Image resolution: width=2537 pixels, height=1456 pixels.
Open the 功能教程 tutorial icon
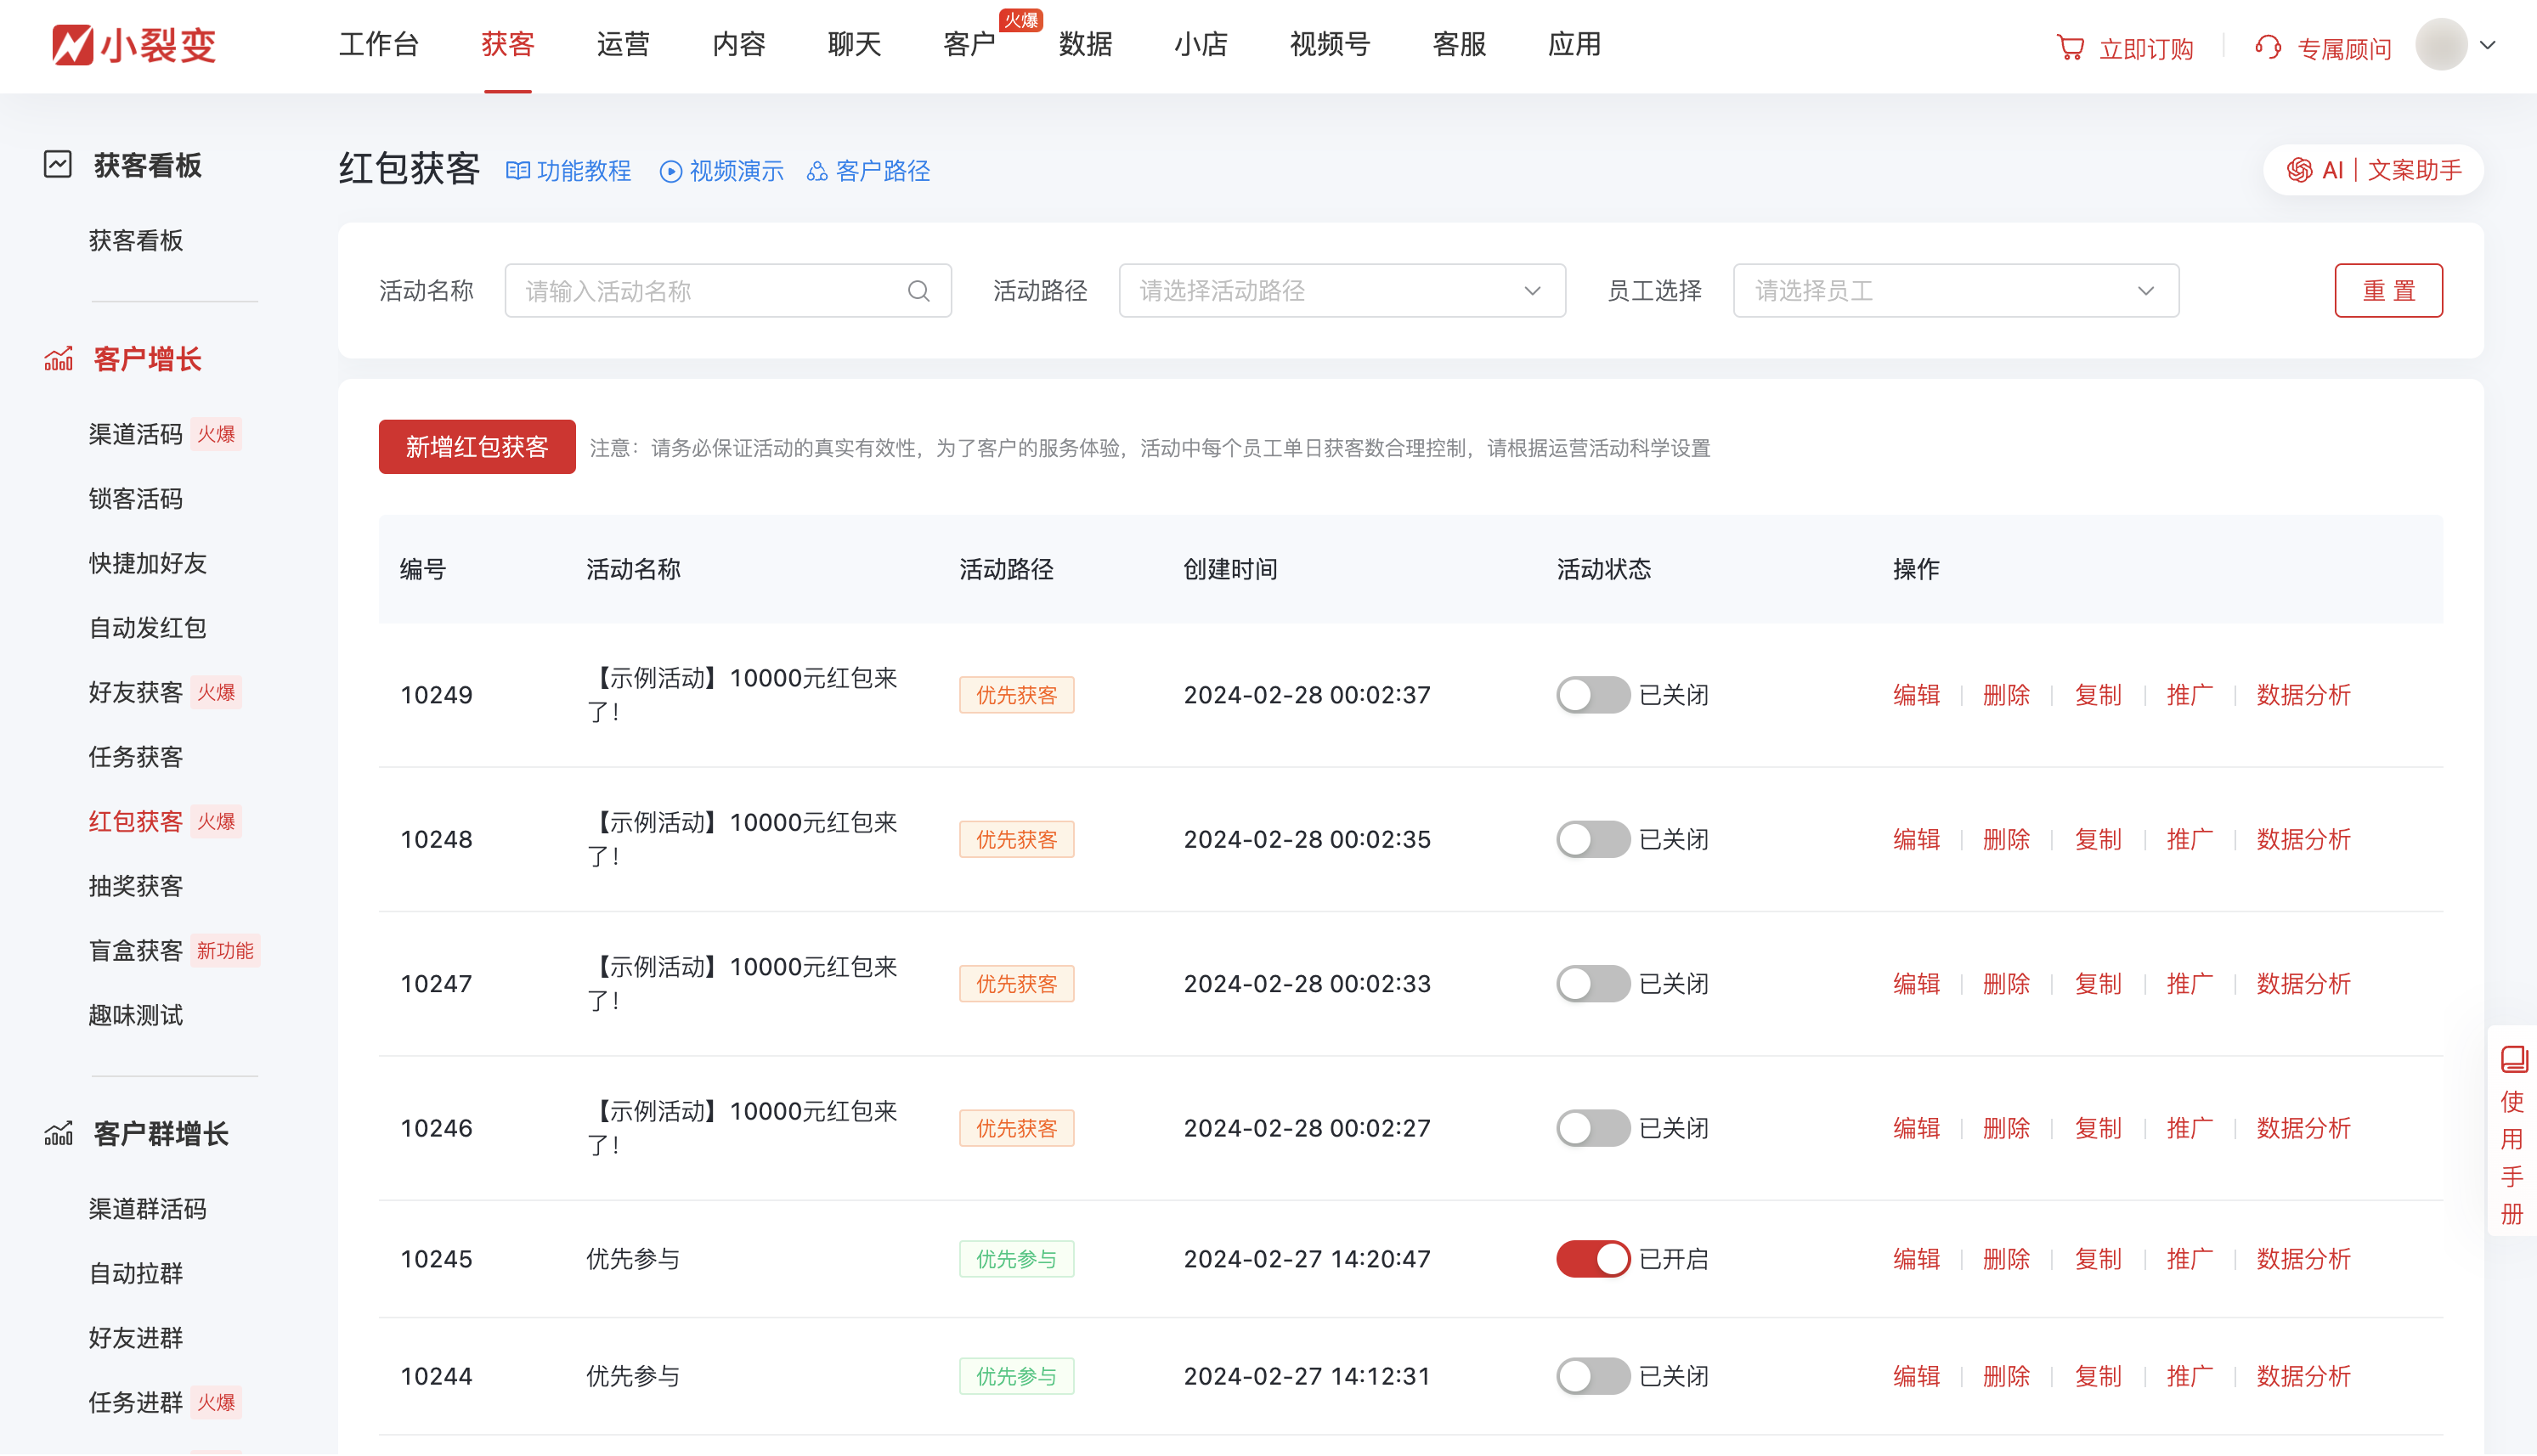point(519,171)
